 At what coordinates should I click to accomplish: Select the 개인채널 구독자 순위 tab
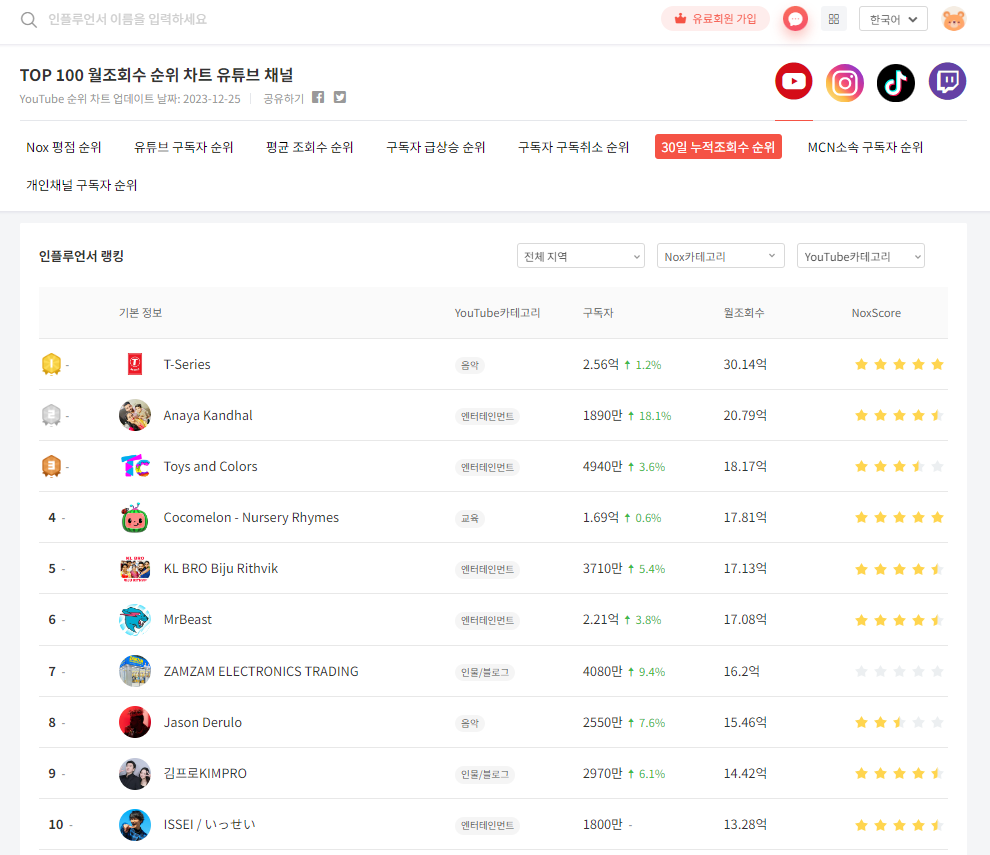(81, 185)
